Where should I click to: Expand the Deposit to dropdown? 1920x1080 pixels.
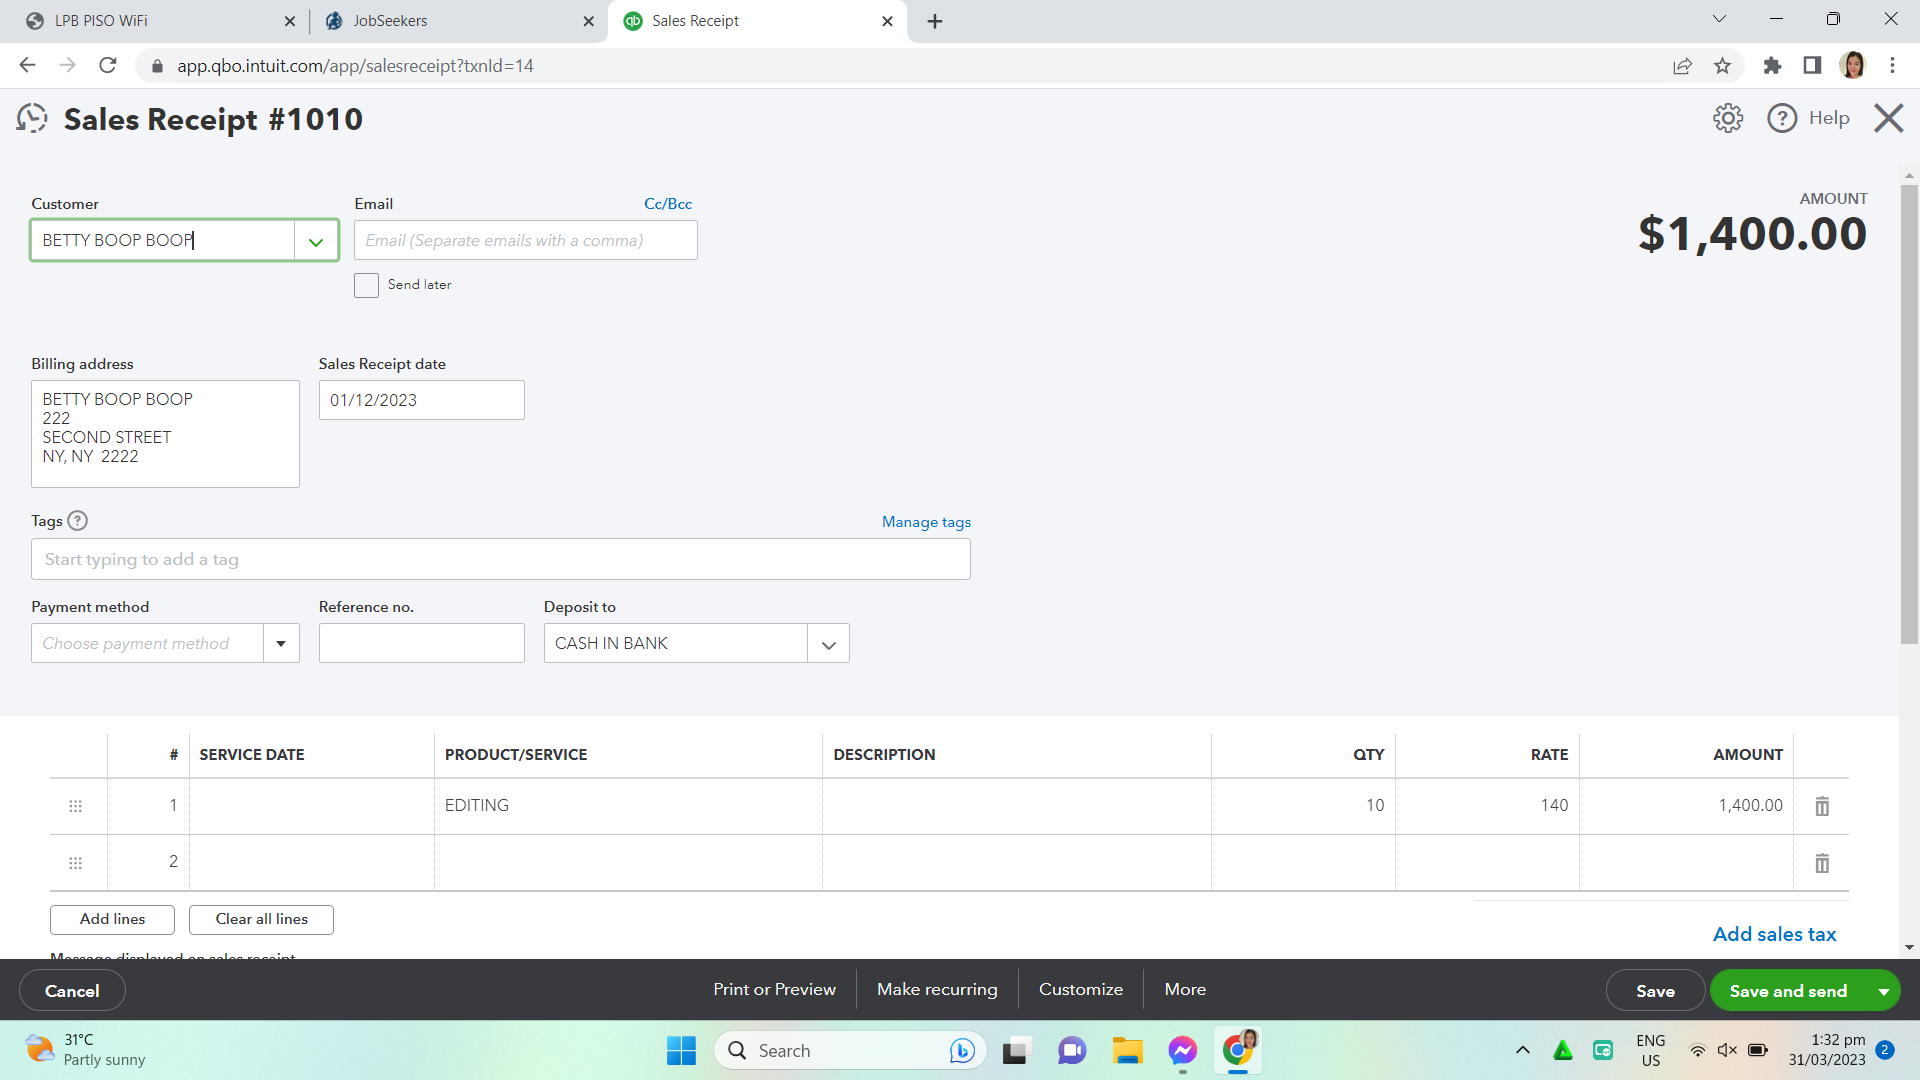[828, 644]
